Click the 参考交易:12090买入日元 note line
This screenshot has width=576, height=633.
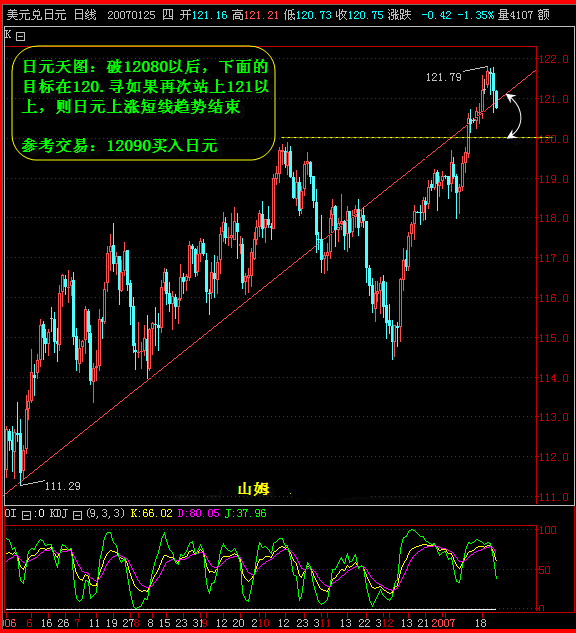click(119, 145)
